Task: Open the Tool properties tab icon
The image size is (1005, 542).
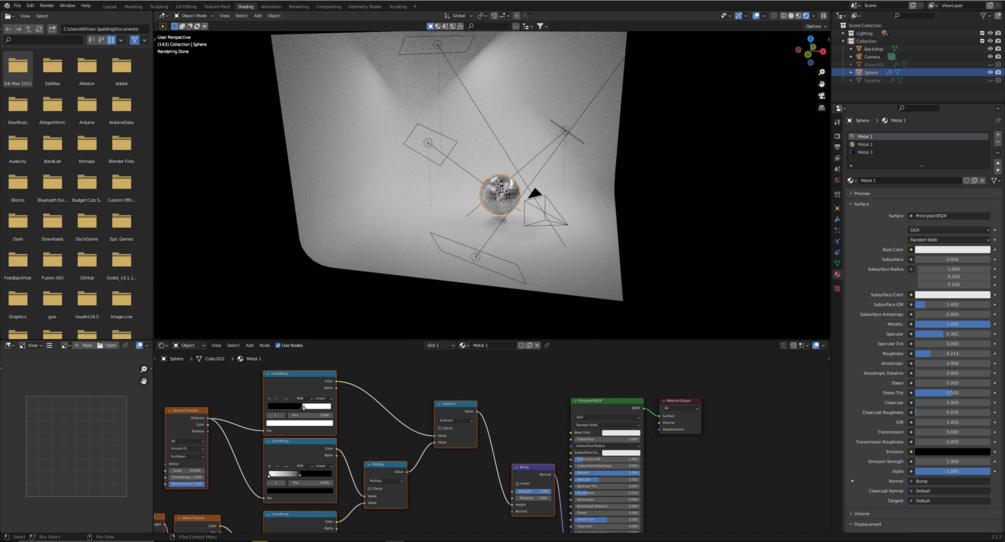Action: pos(837,121)
